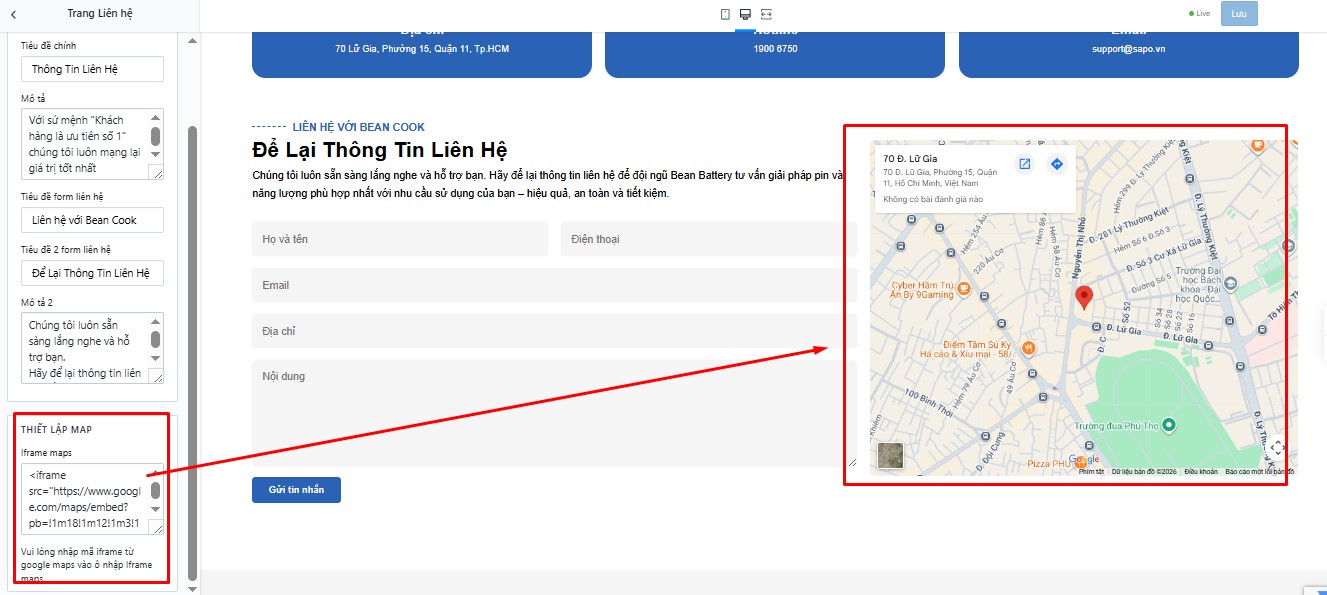
Task: Switch to full-width preview icon
Action: [766, 14]
